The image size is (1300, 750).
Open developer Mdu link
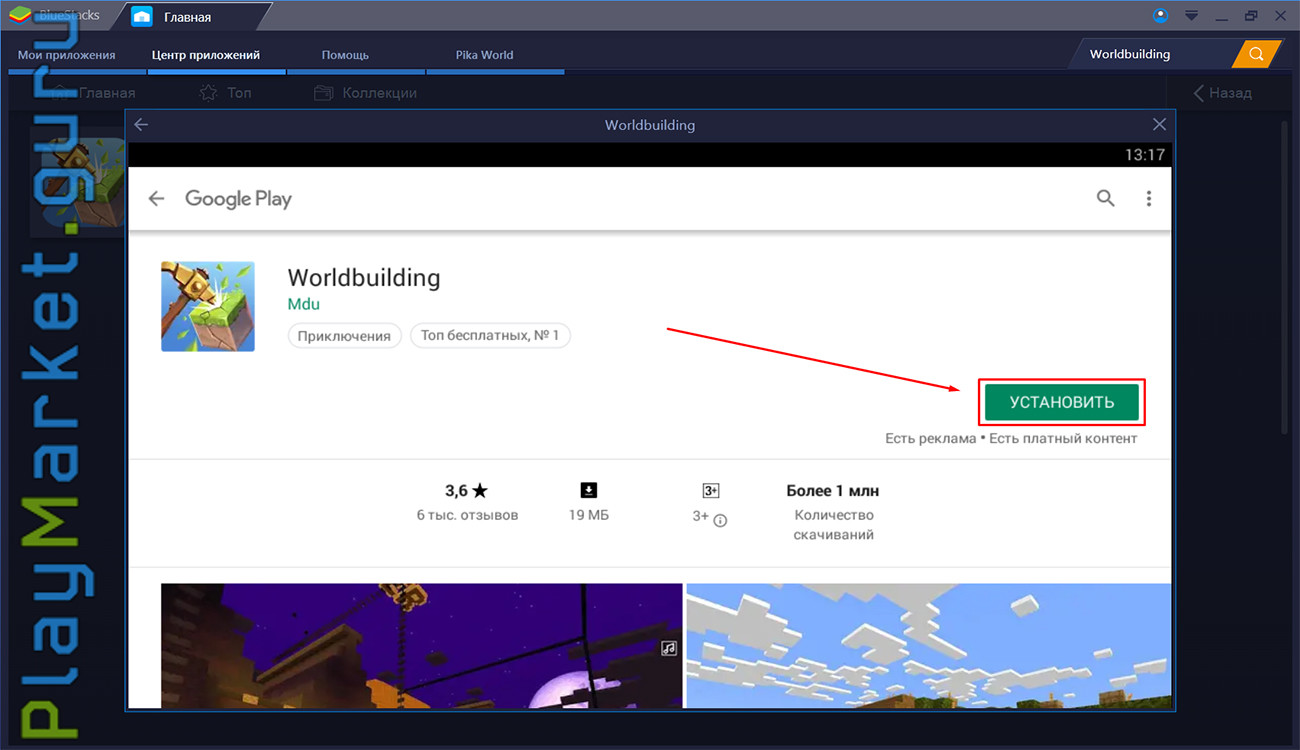click(x=303, y=304)
